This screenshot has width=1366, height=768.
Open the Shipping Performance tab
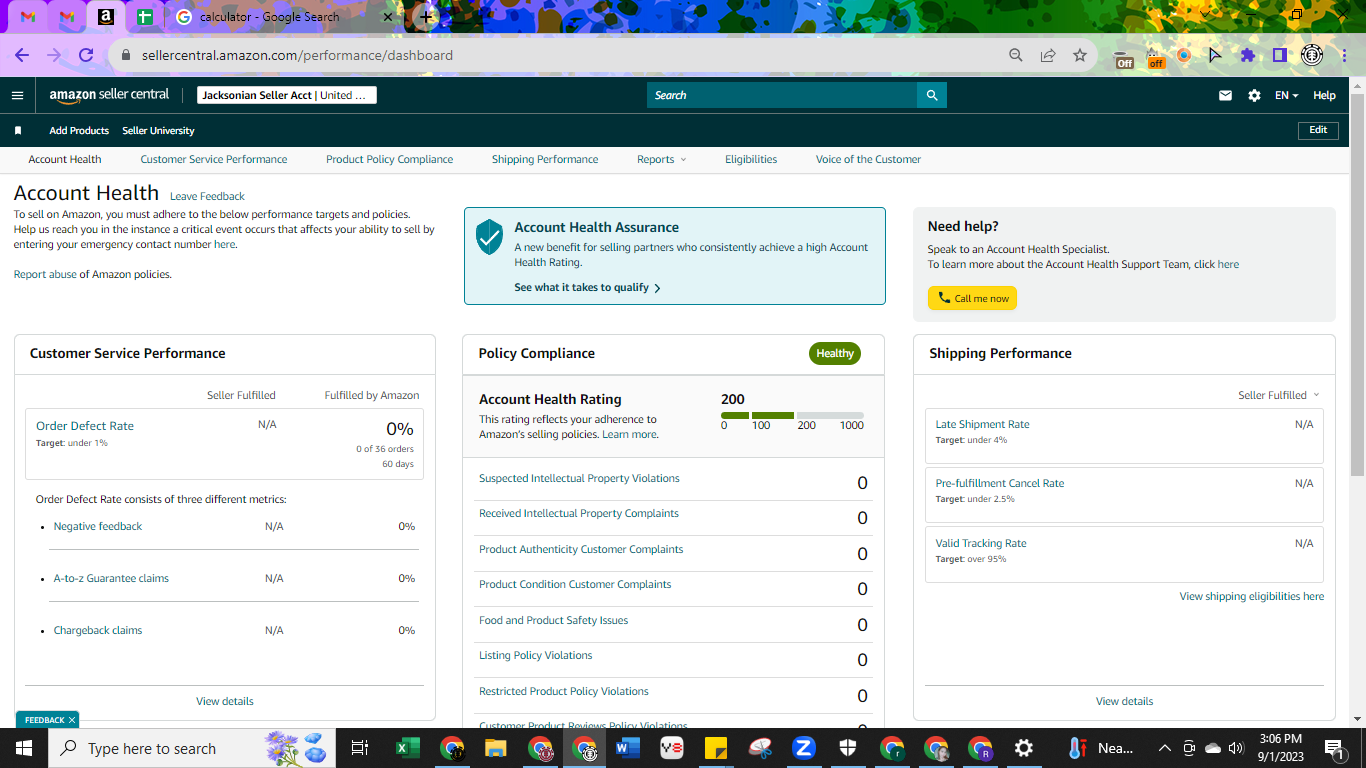point(545,159)
